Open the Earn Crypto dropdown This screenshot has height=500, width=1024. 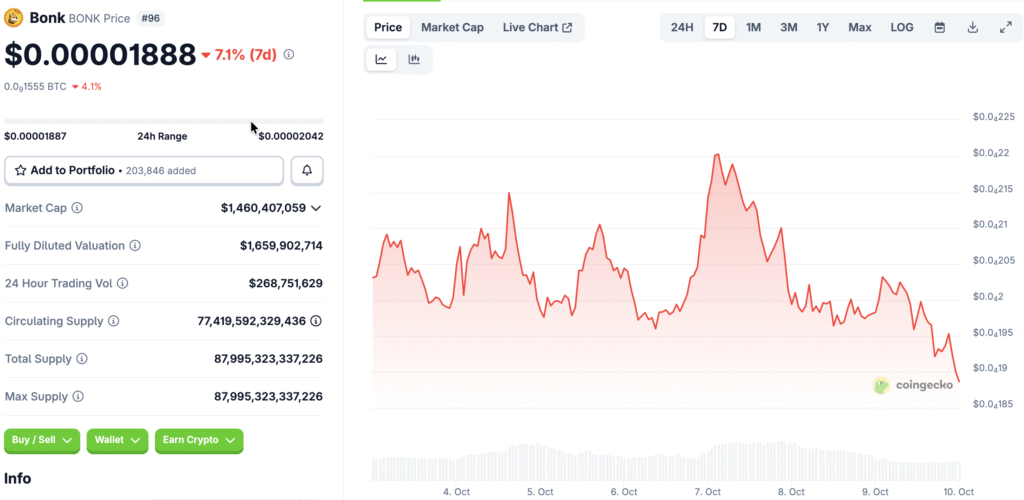point(198,440)
